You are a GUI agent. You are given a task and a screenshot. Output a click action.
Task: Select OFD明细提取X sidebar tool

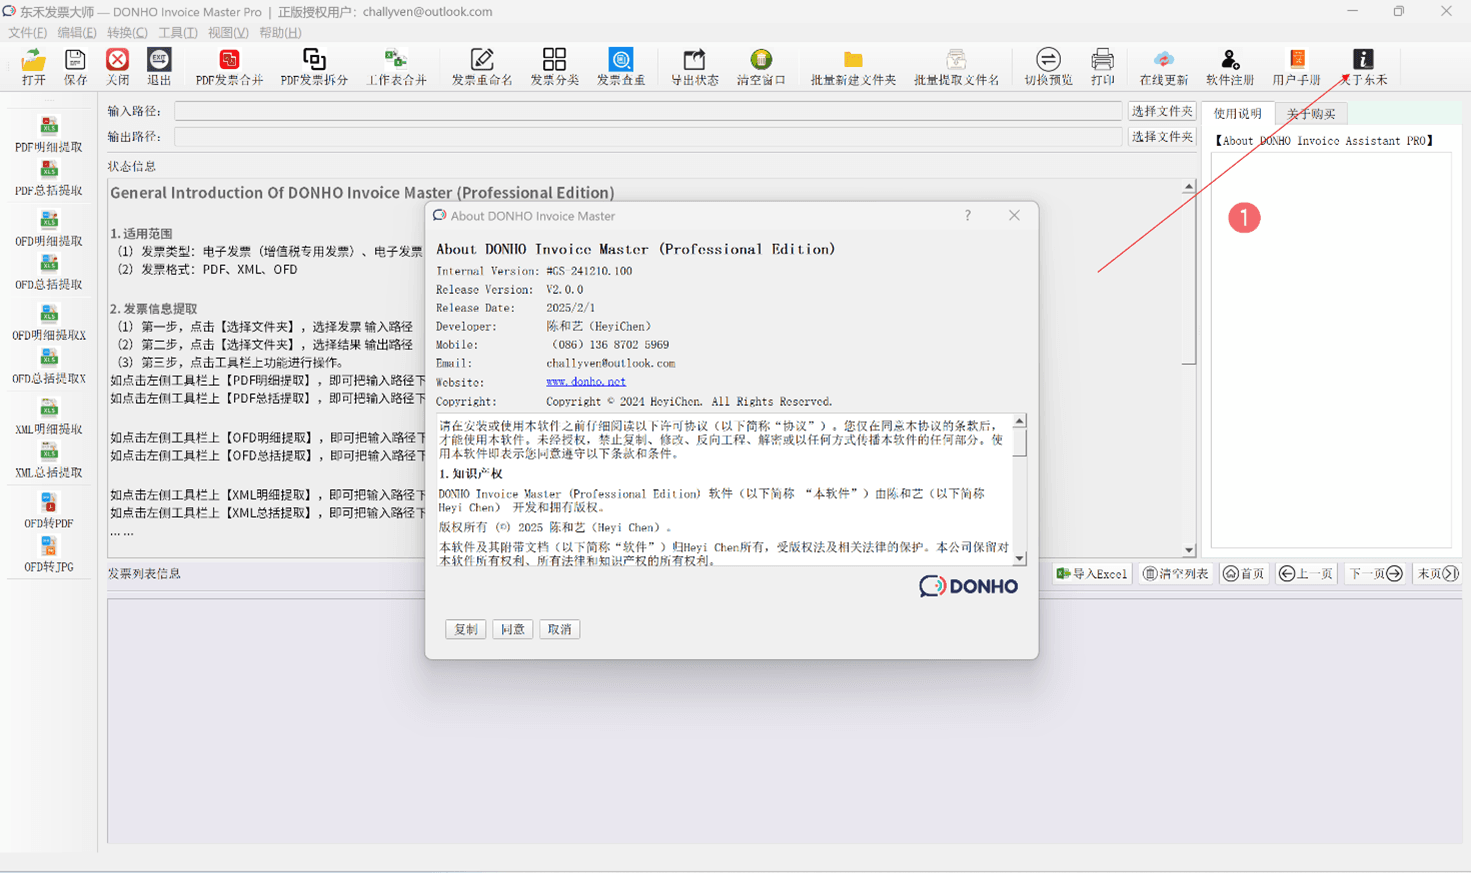[49, 323]
